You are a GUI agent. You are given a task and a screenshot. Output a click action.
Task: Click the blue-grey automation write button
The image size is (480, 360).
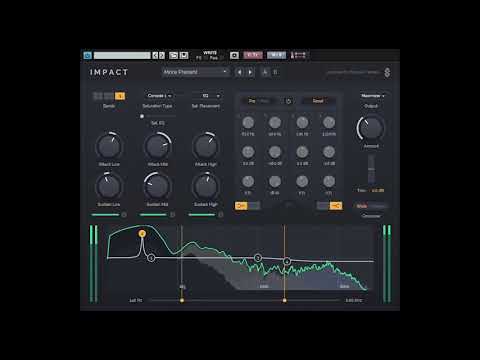(276, 55)
